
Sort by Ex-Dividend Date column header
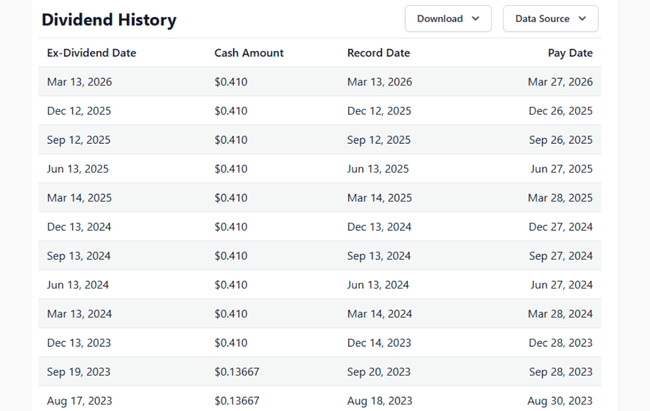[x=91, y=53]
